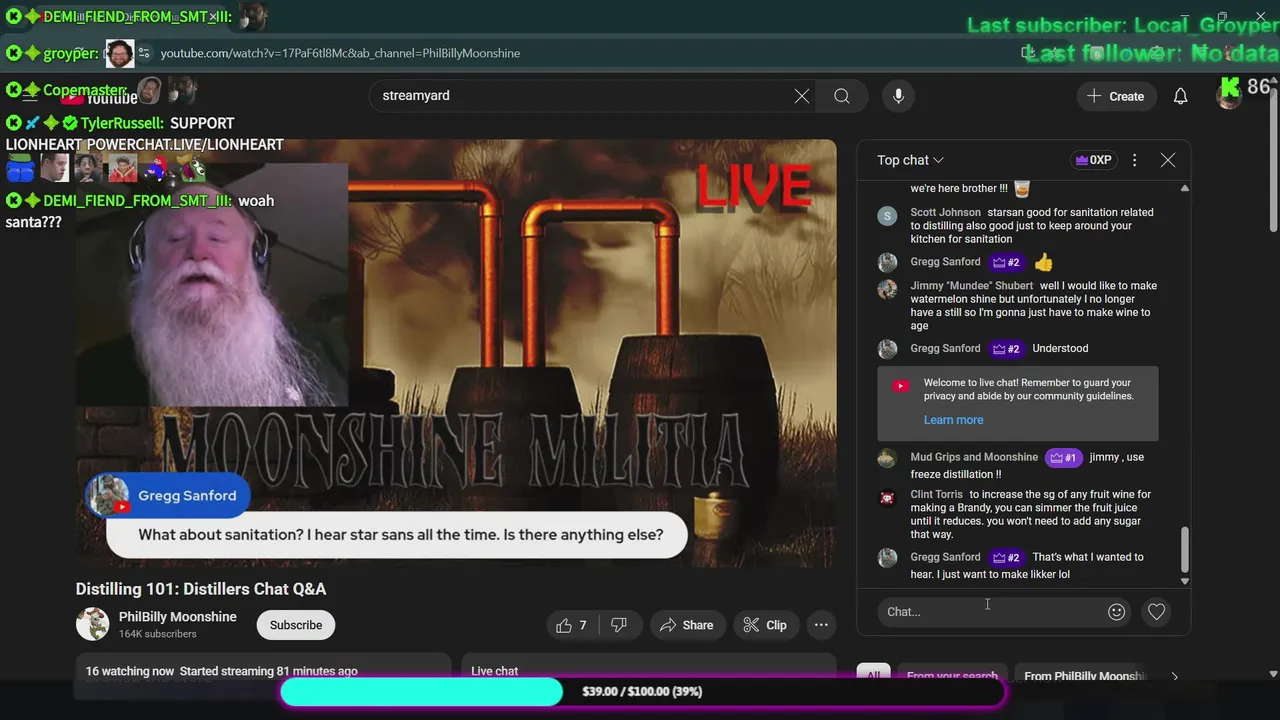Open the YouTube logo home link
The image size is (1280, 720).
point(100,97)
